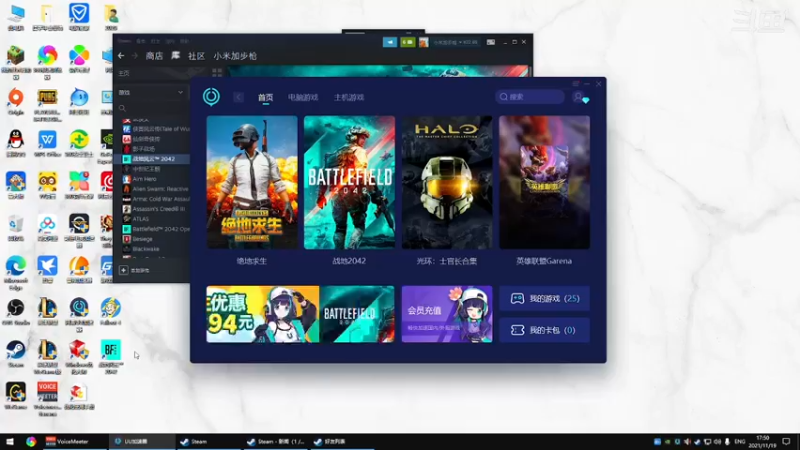The height and width of the screenshot is (450, 800).
Task: Click 主页 home link in Steam library
Action: coord(124,73)
